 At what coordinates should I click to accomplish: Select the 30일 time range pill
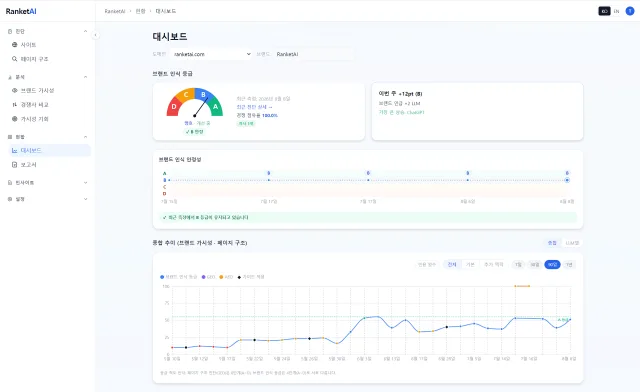click(x=534, y=265)
